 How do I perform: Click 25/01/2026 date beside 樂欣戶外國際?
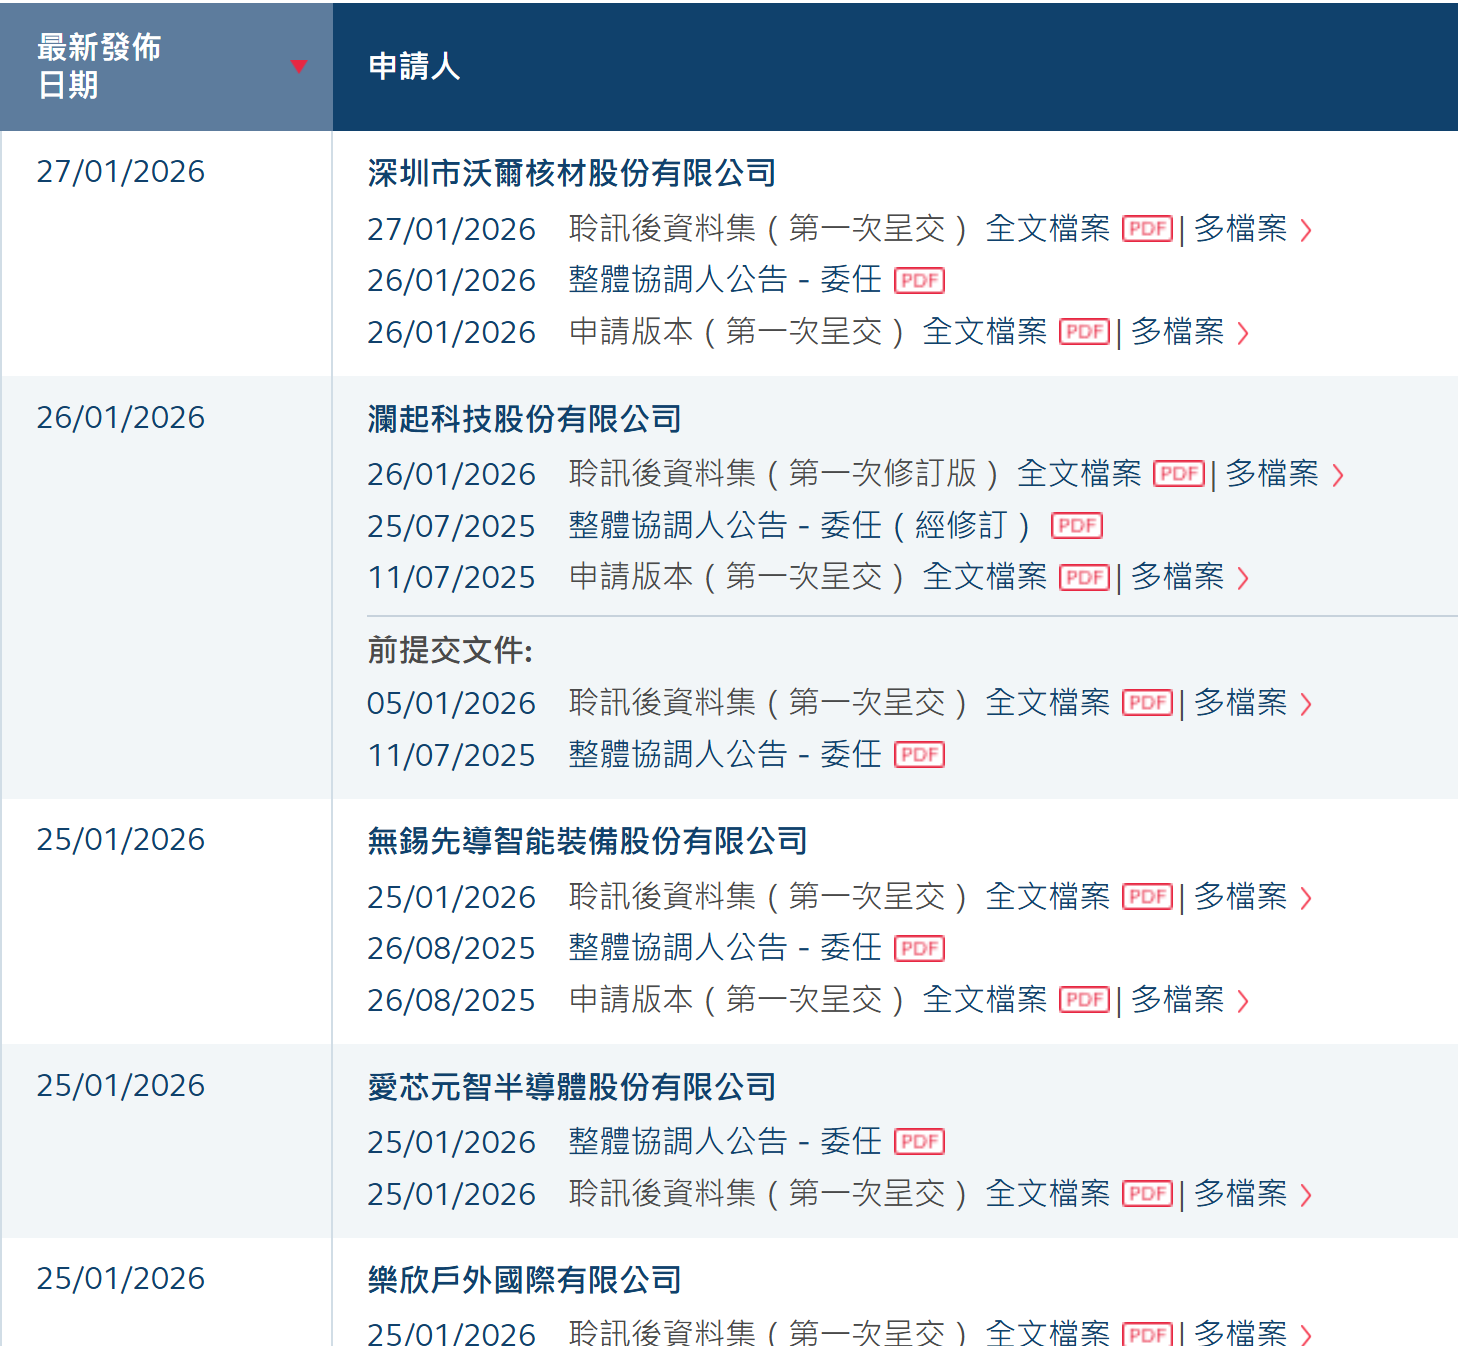120,1279
